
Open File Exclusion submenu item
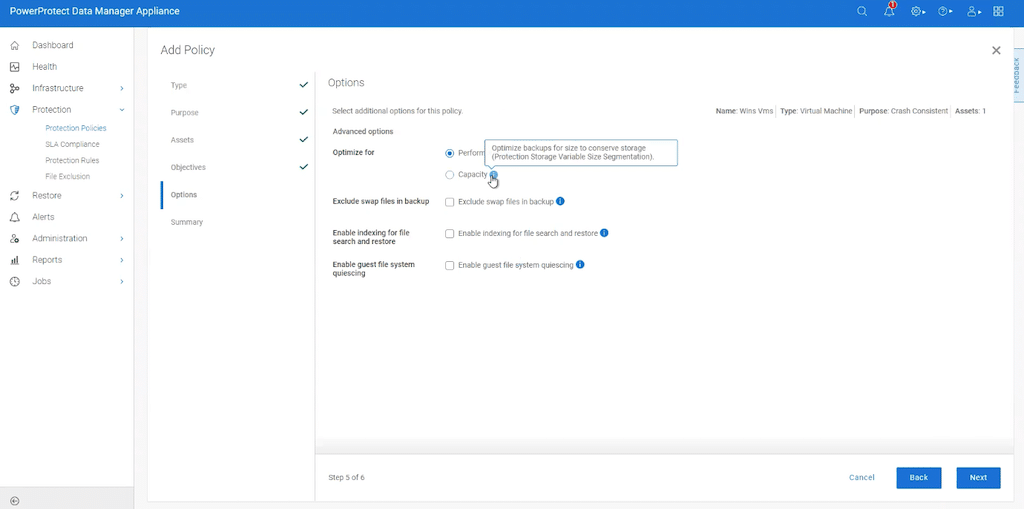tap(68, 176)
